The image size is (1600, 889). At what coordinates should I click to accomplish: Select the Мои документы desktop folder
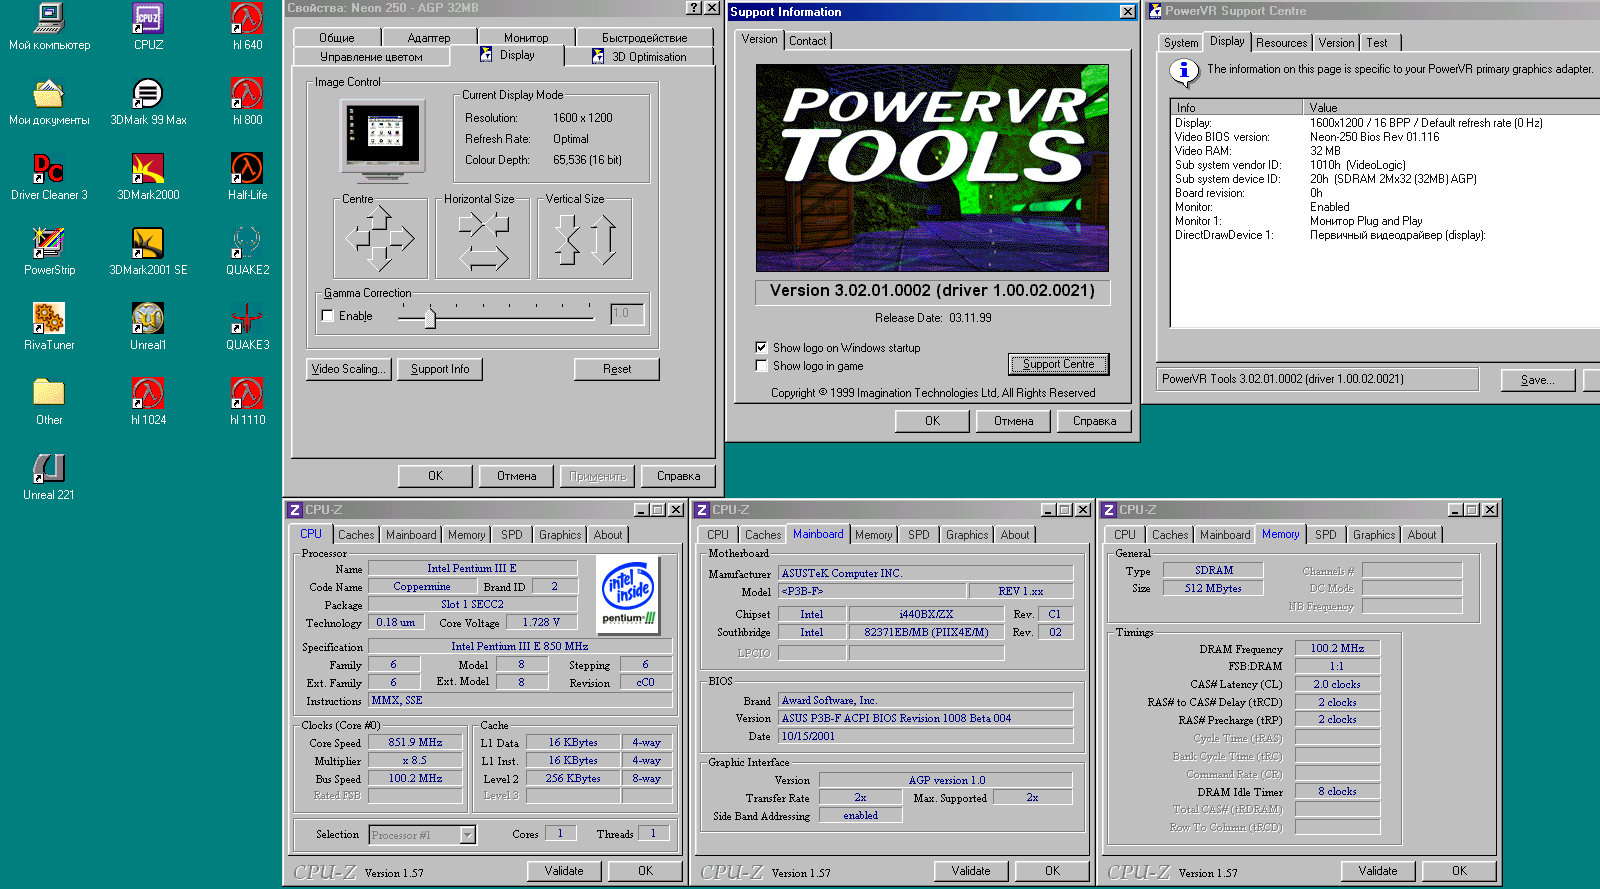pyautogui.click(x=49, y=101)
